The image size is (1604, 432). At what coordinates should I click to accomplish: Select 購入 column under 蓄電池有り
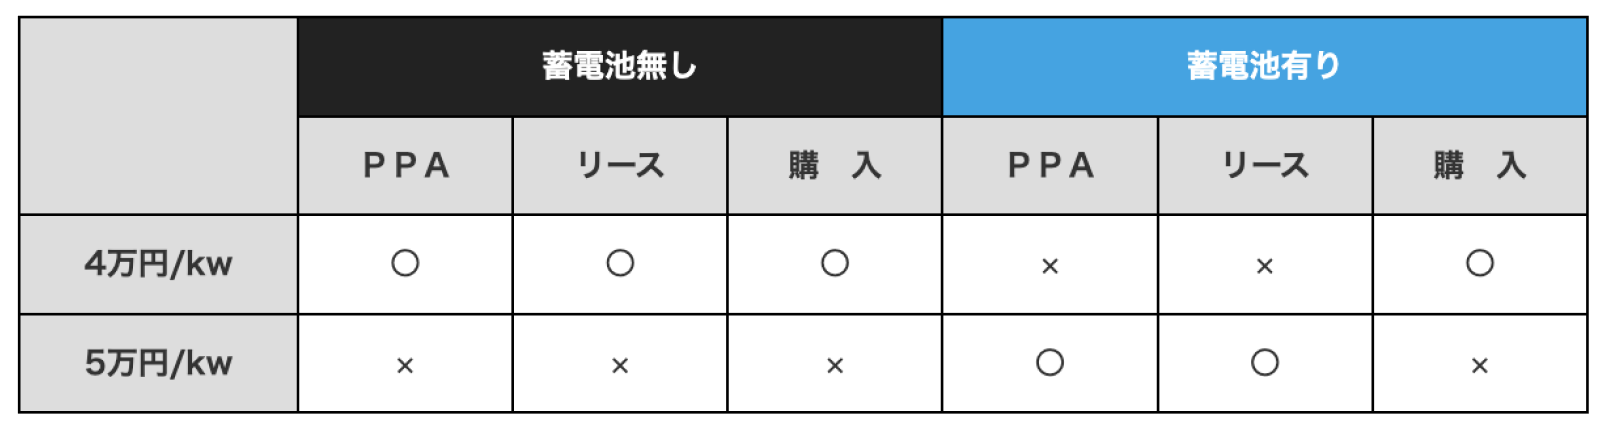click(x=1480, y=166)
